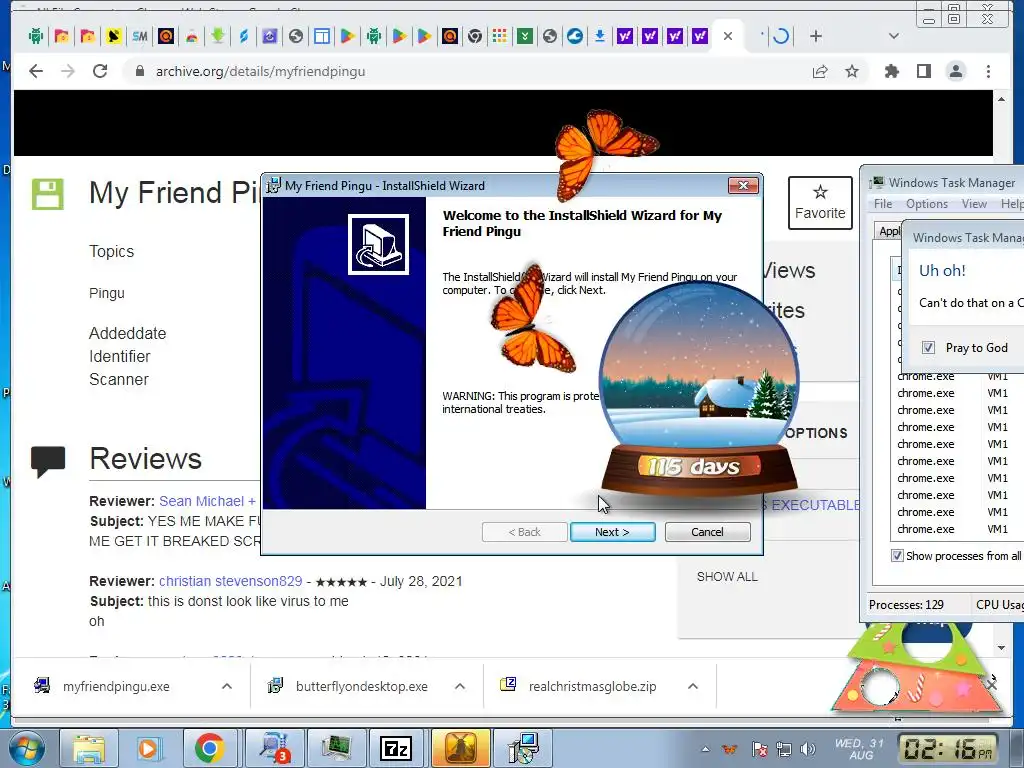Click the Pingu topic text

tap(106, 293)
